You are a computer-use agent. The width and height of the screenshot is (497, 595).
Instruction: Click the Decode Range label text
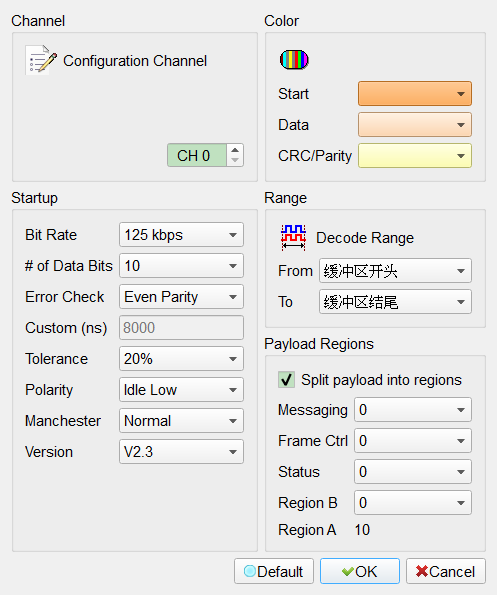365,238
